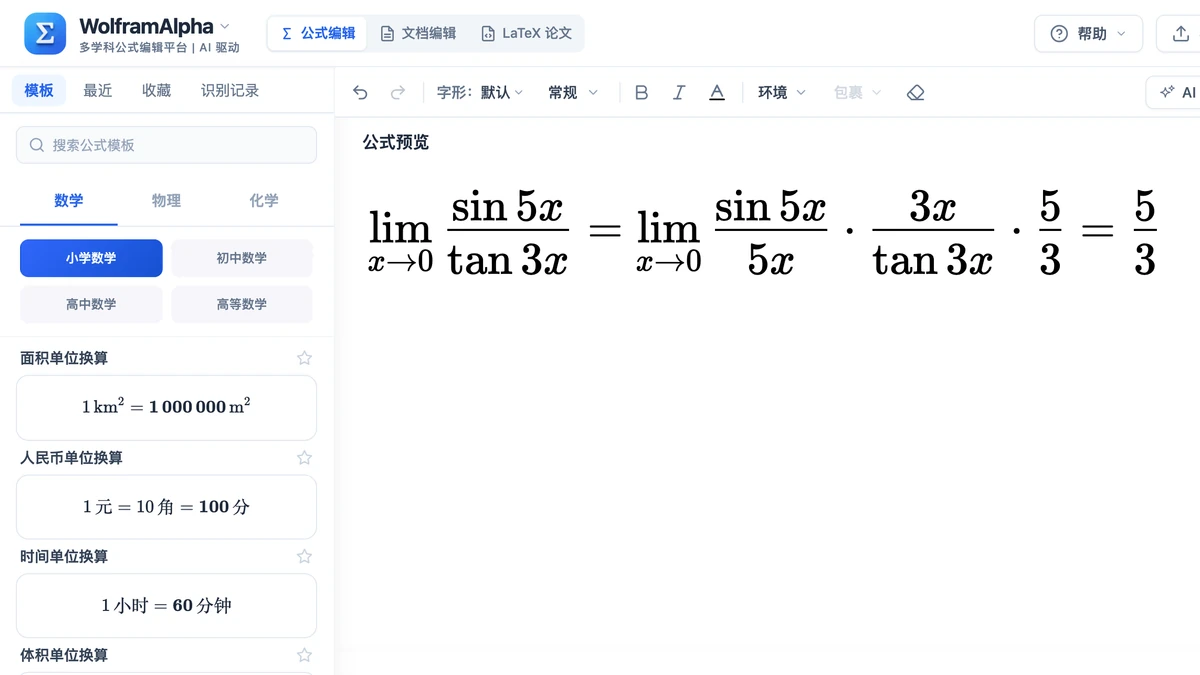The image size is (1200, 675).
Task: Choose the 物理 subject tab
Action: click(x=166, y=201)
